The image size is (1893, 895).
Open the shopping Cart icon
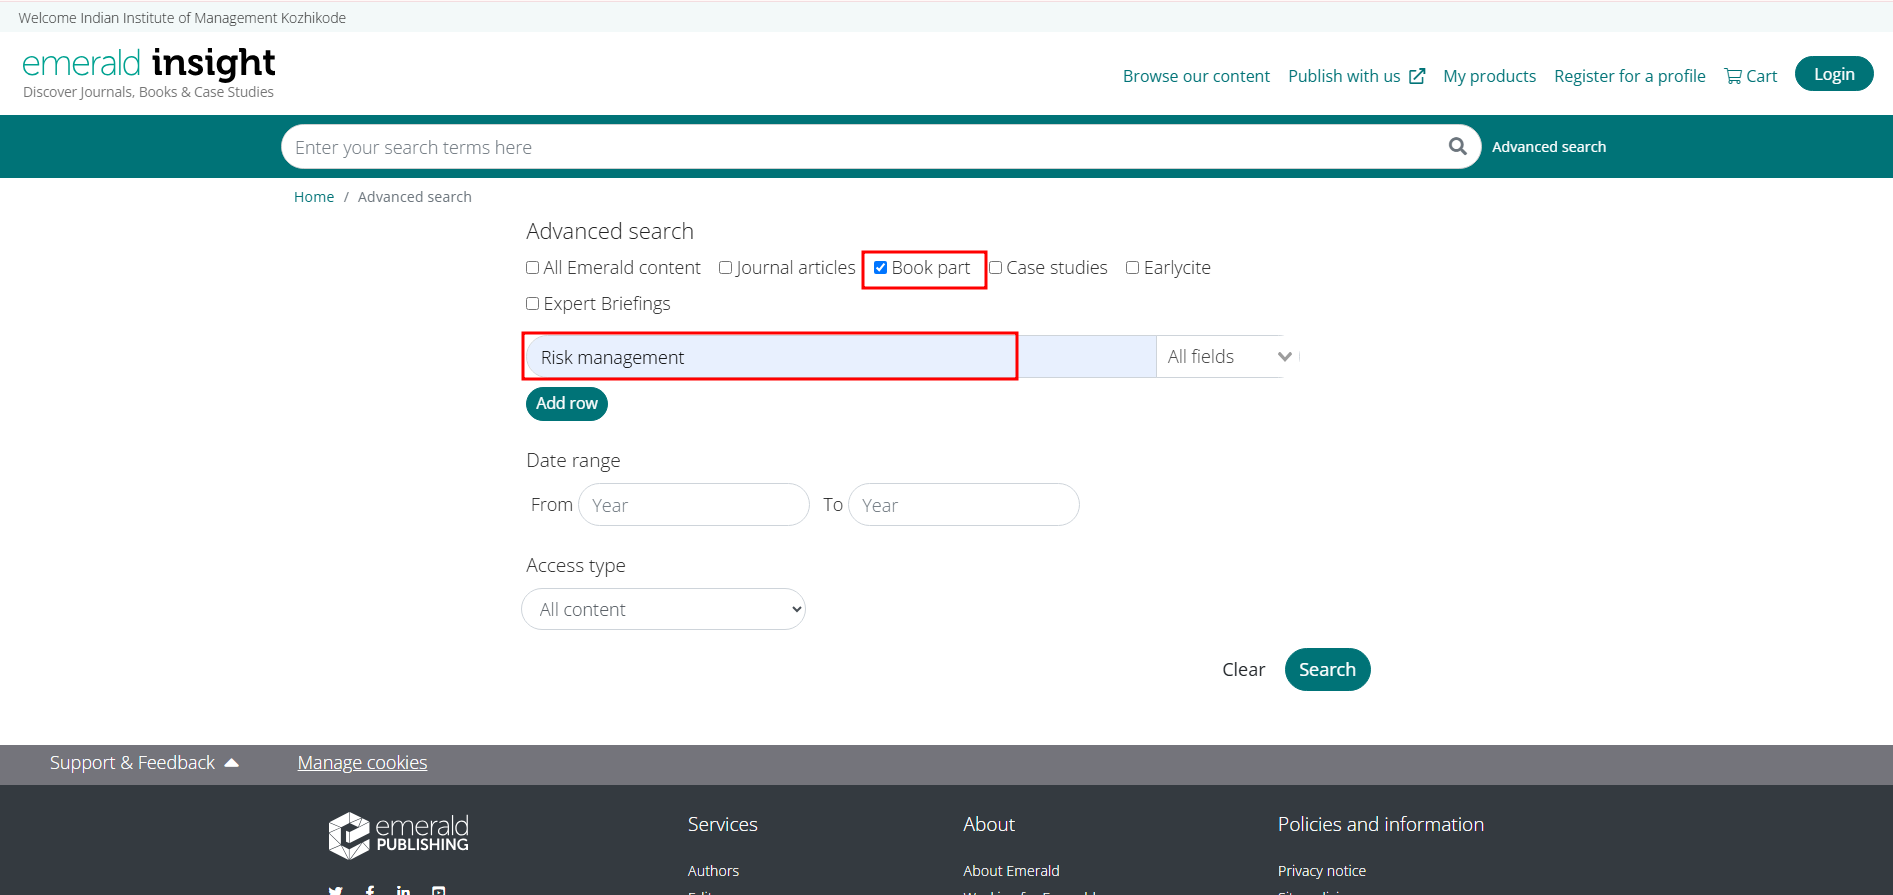click(x=1733, y=76)
